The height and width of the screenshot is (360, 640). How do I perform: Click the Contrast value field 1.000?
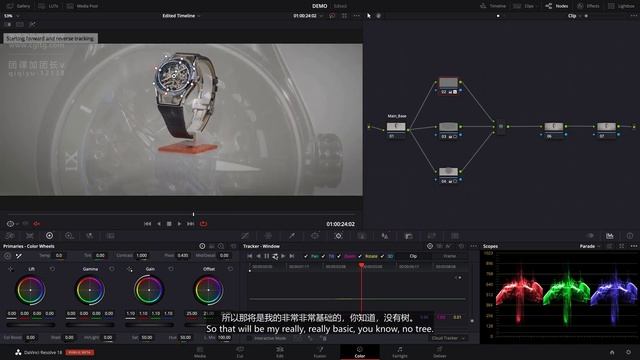pyautogui.click(x=142, y=256)
